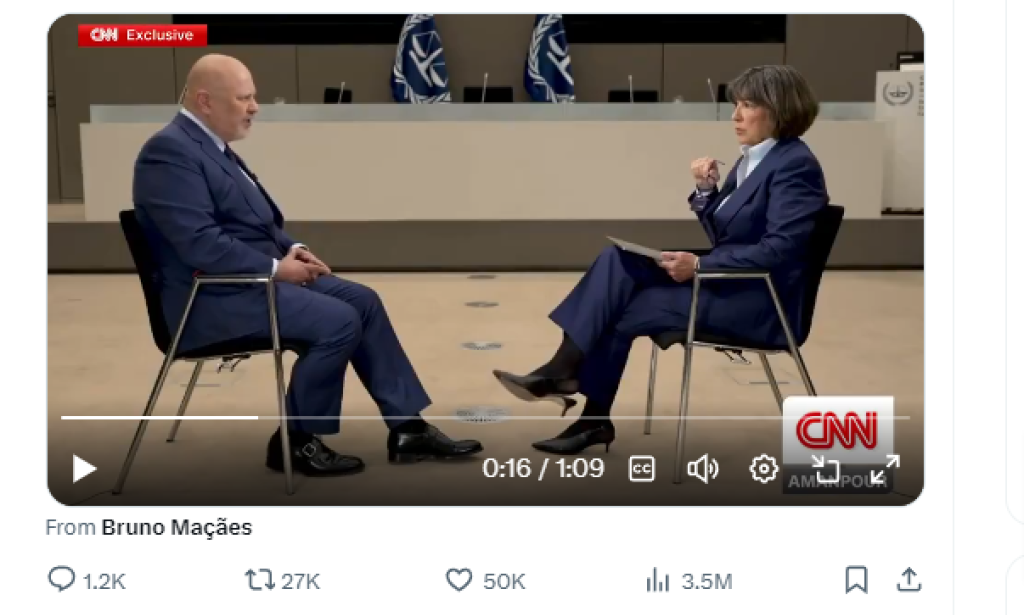The width and height of the screenshot is (1024, 615).
Task: Open the volume control options
Action: (703, 467)
